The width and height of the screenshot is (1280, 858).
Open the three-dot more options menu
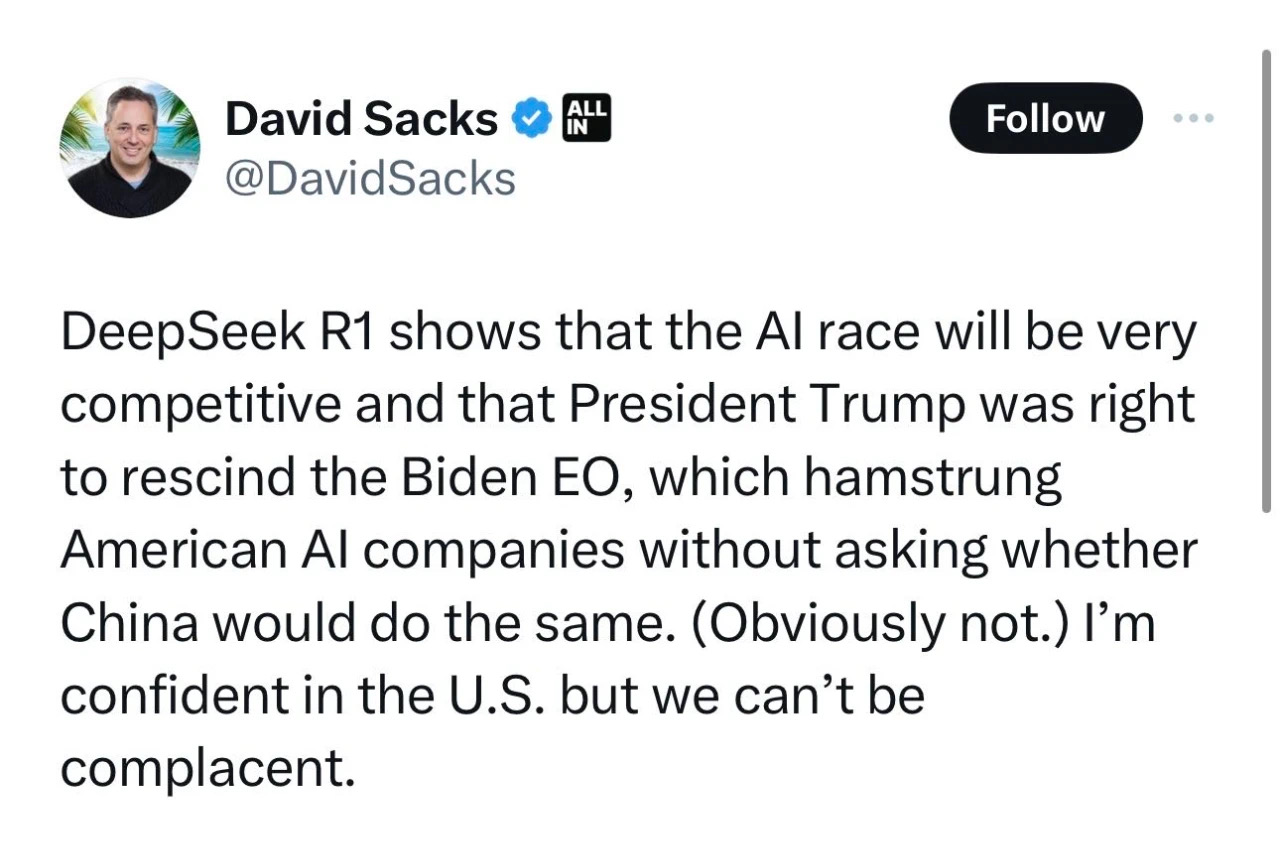click(1193, 118)
